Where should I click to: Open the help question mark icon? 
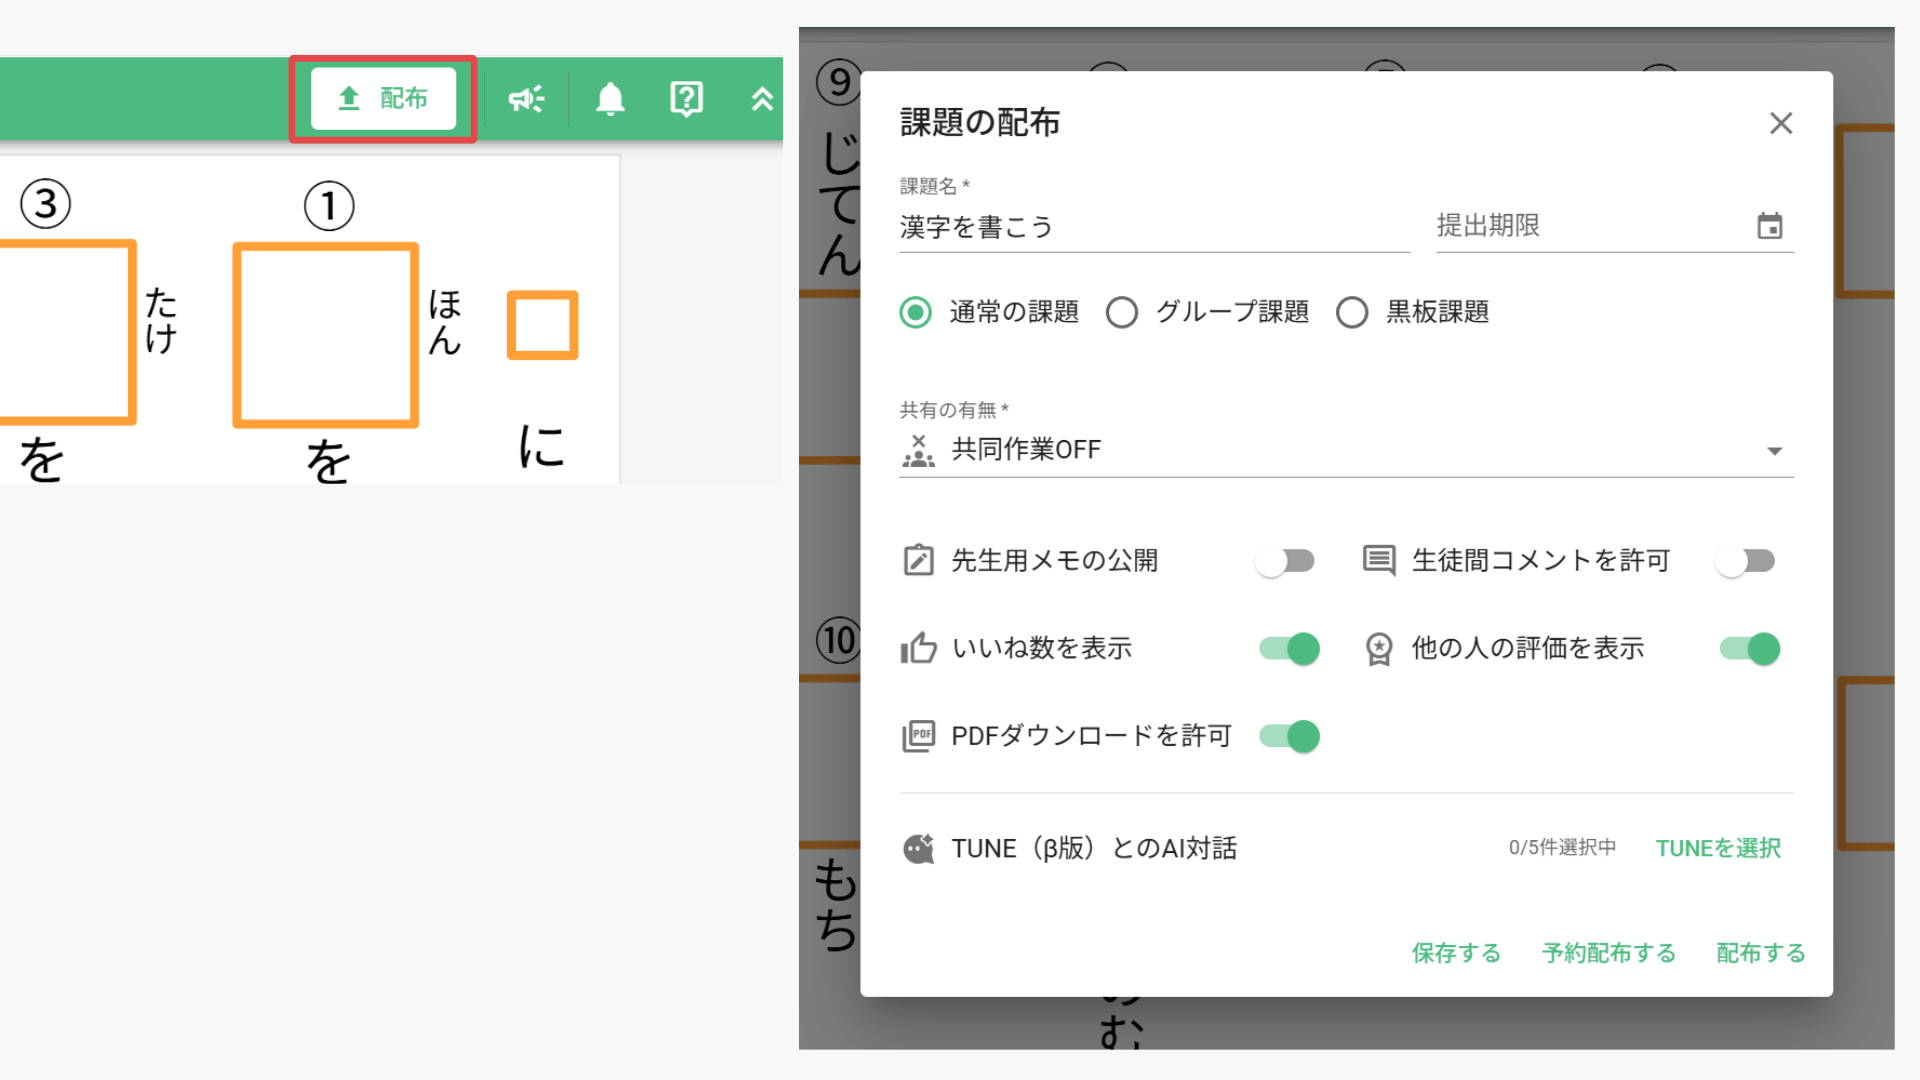pyautogui.click(x=686, y=98)
